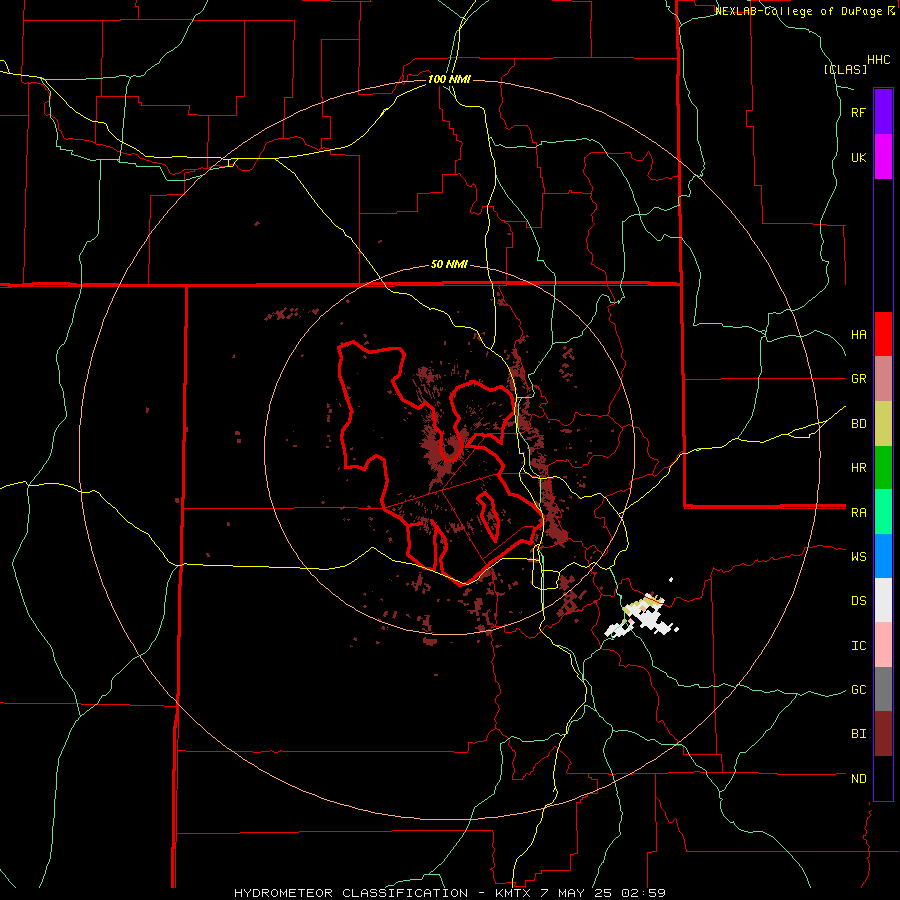This screenshot has width=900, height=900.
Task: Click the HHC product label
Action: click(879, 60)
